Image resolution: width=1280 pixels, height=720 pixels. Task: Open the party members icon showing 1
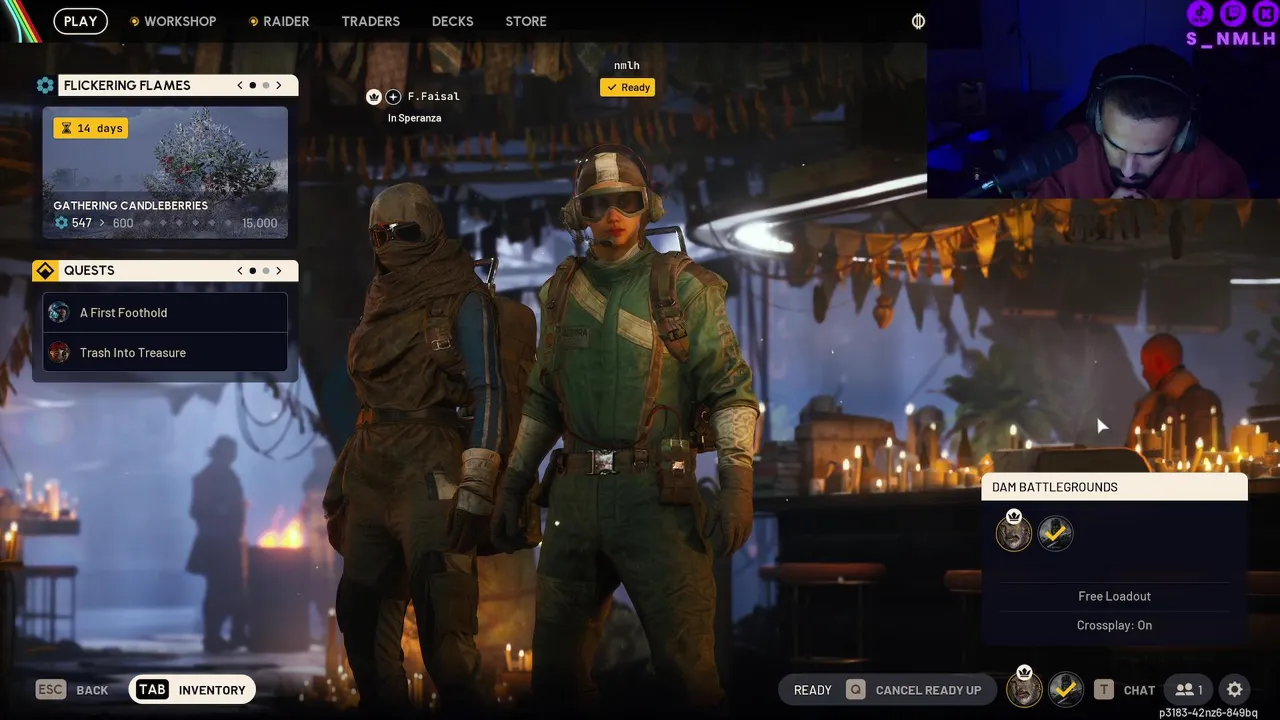[x=1189, y=690]
